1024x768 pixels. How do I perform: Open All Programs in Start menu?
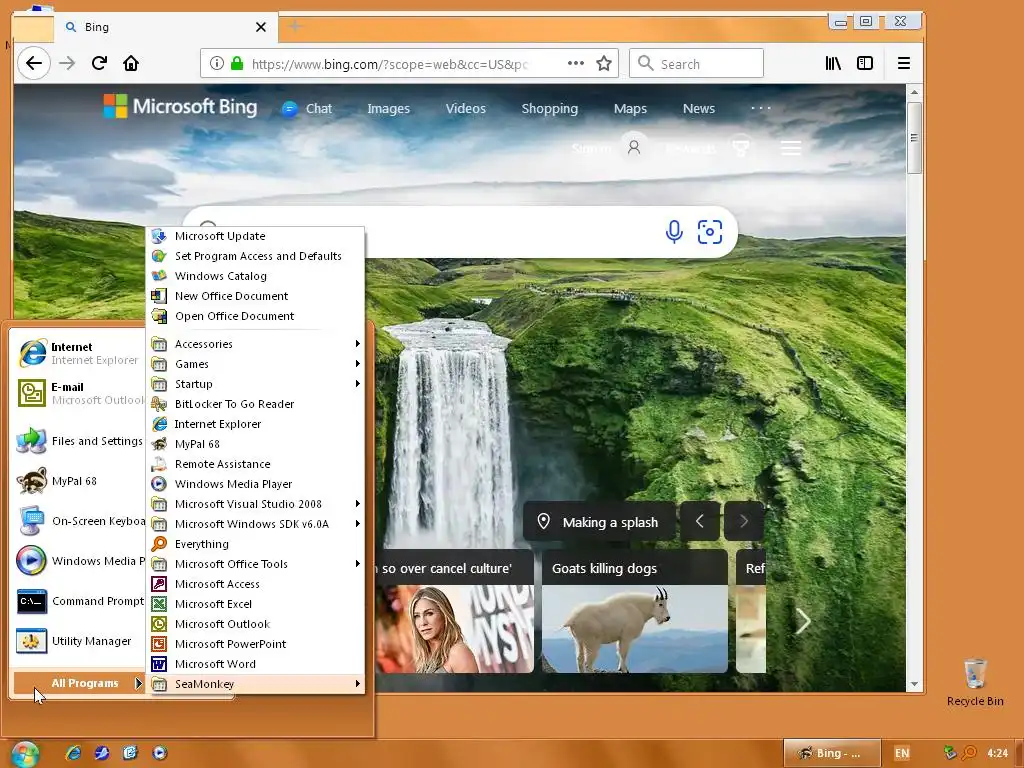tap(78, 683)
